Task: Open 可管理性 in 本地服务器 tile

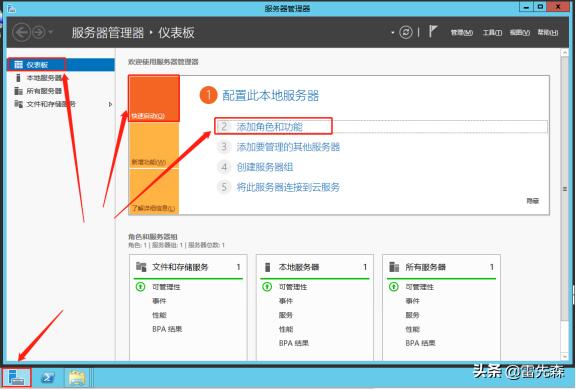Action: click(x=293, y=287)
